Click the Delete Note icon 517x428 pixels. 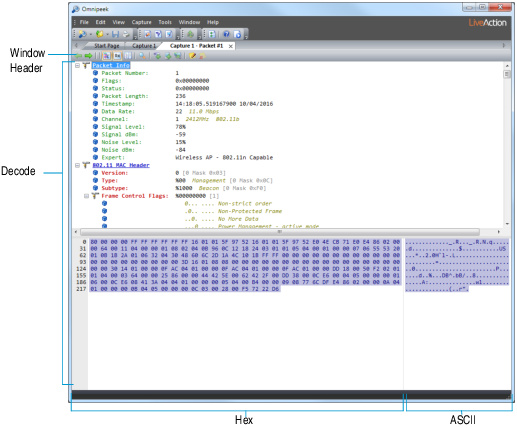click(x=201, y=56)
